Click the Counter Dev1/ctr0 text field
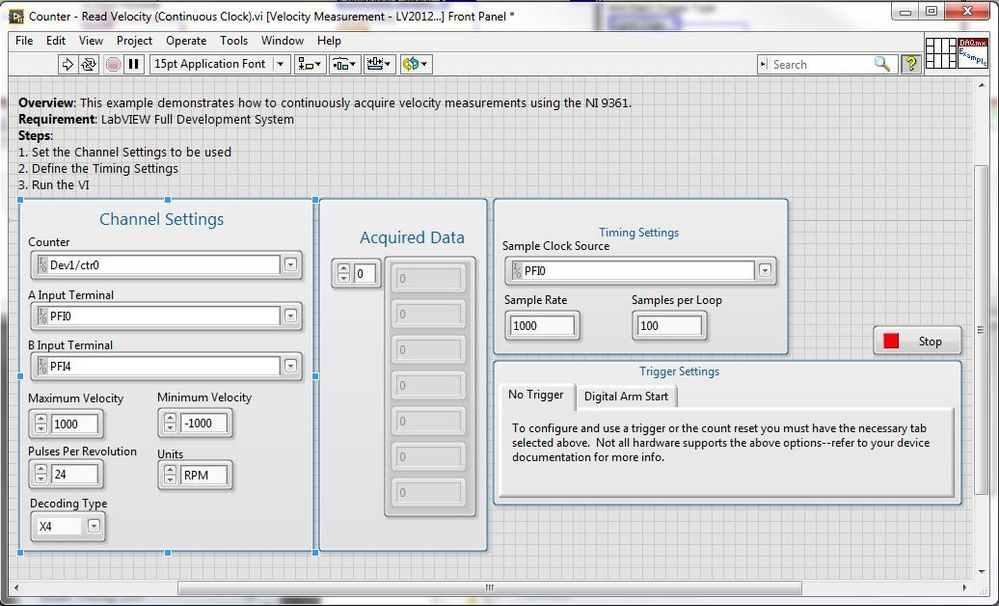This screenshot has height=606, width=999. coord(159,265)
